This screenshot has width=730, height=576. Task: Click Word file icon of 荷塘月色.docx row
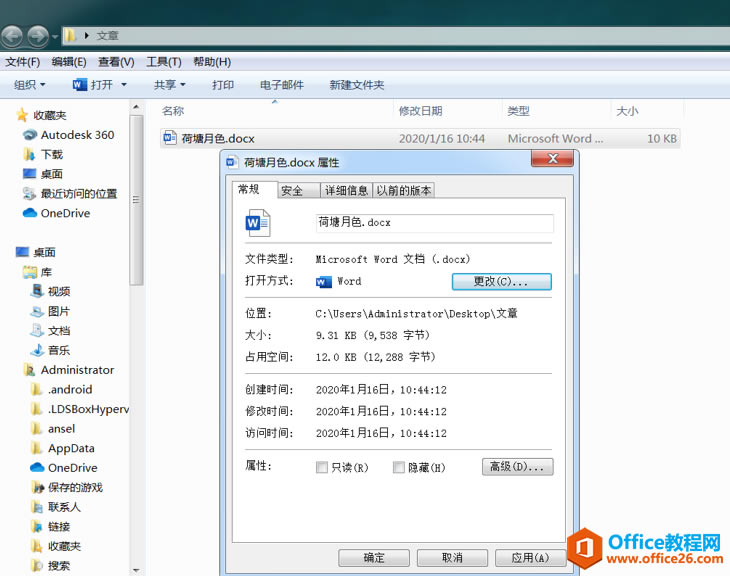pyautogui.click(x=169, y=138)
